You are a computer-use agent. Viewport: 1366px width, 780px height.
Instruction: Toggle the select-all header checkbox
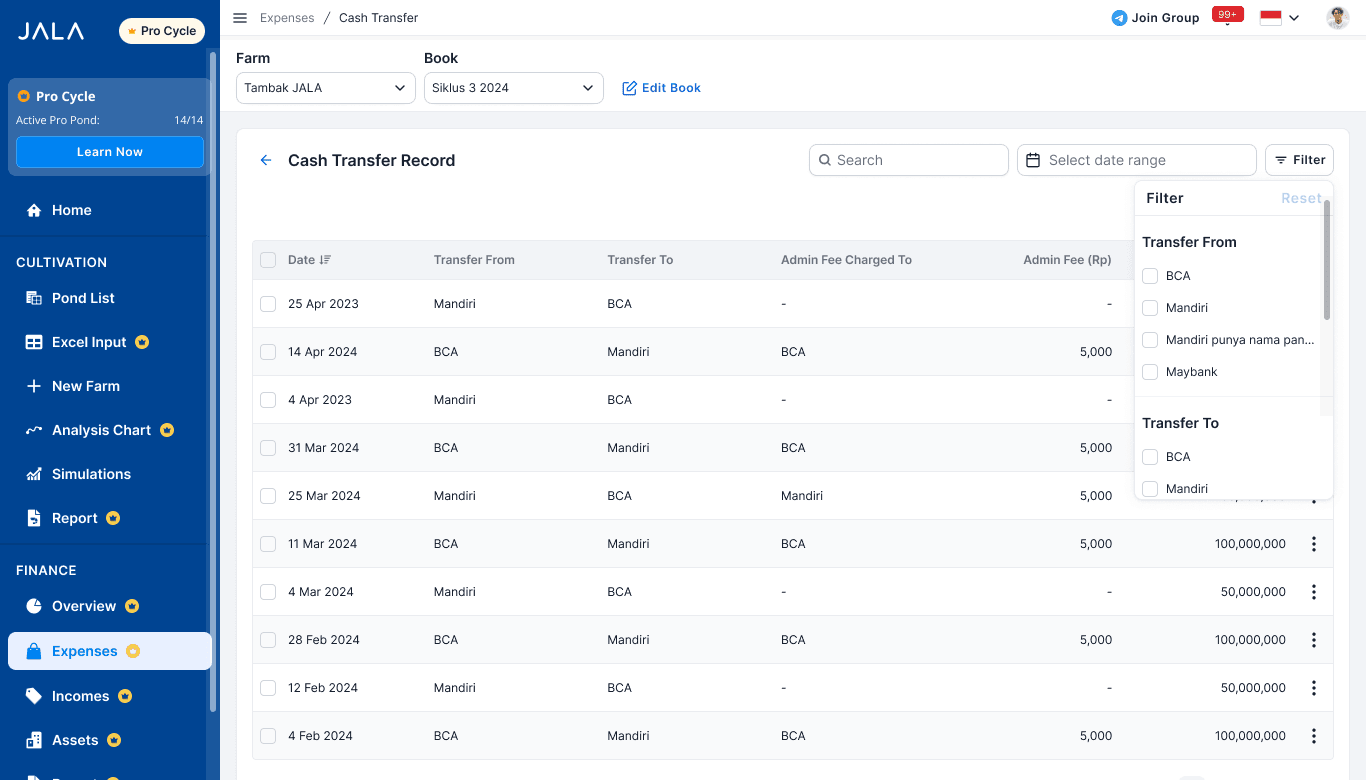pyautogui.click(x=268, y=260)
